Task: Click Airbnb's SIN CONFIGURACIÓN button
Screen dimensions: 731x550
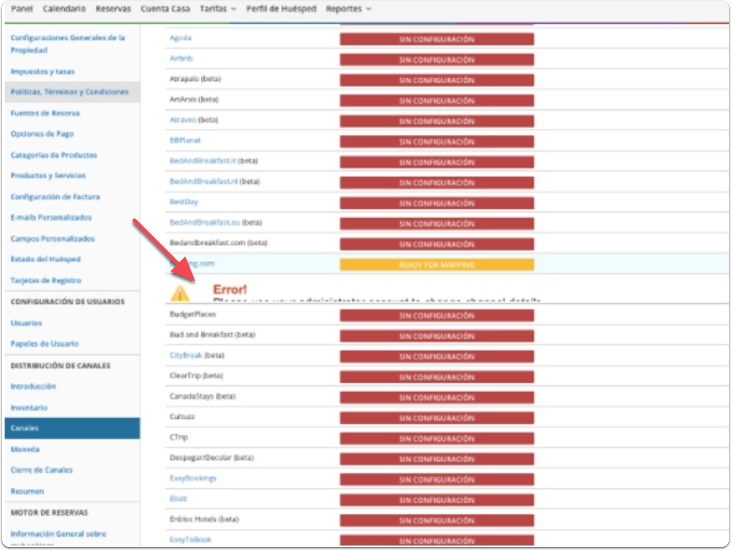Action: tap(437, 60)
